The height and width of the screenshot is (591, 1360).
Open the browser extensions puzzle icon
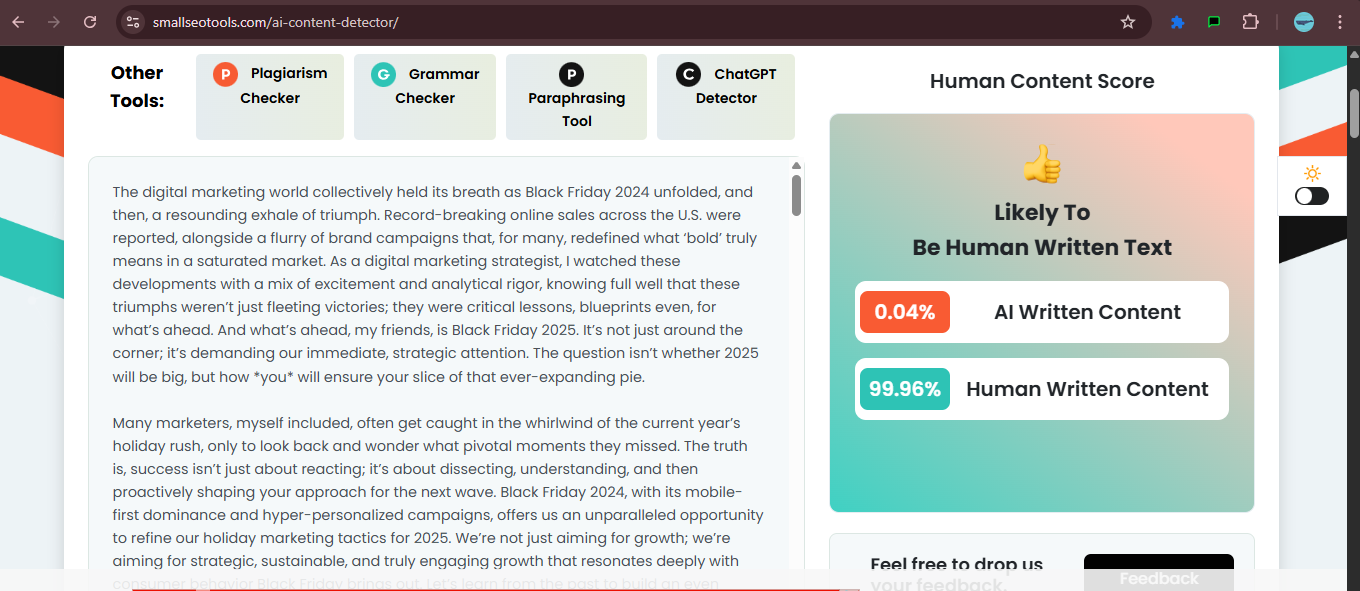pos(1250,22)
